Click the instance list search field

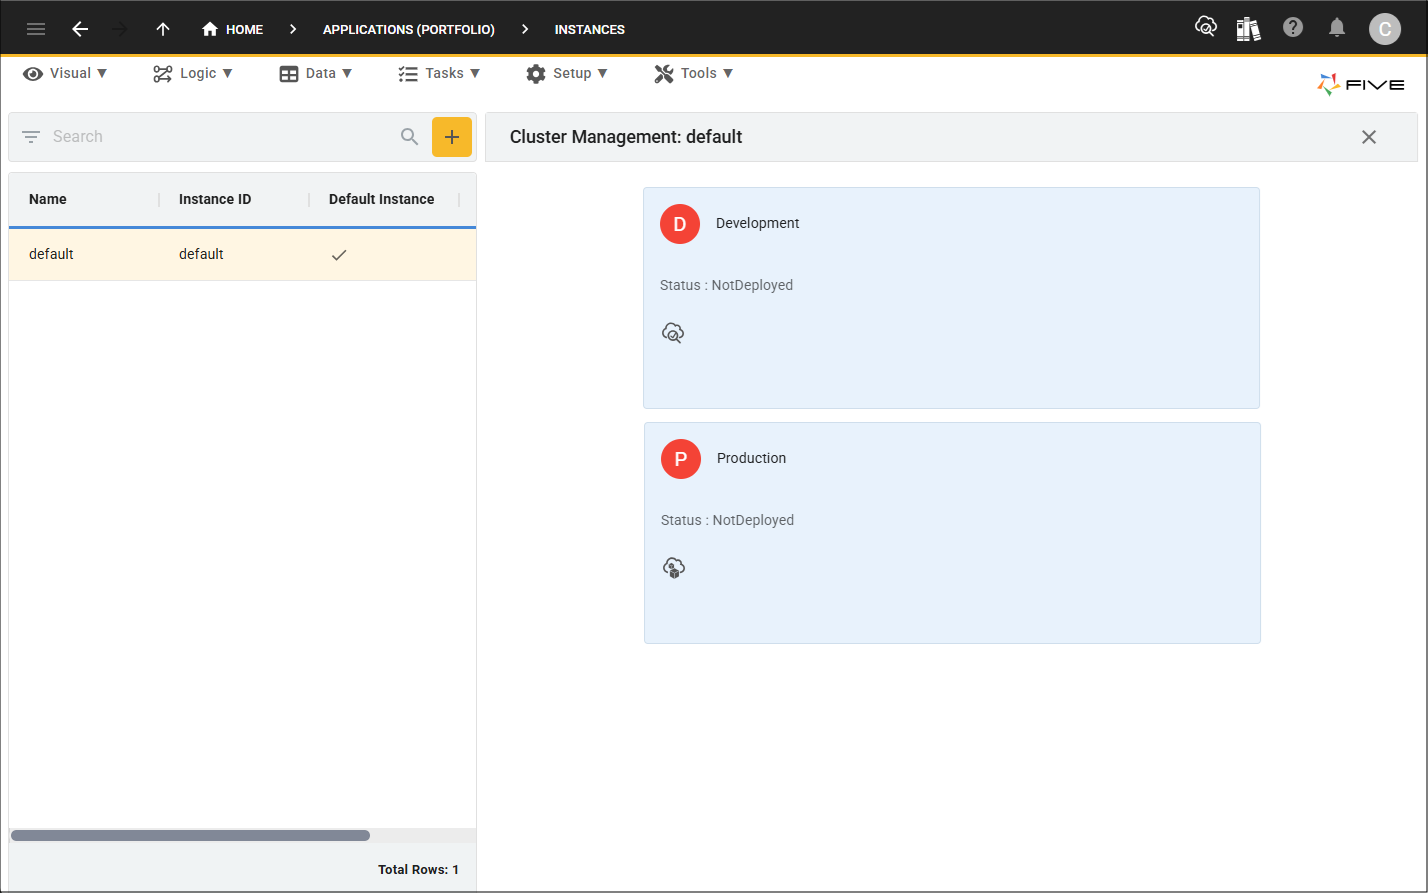[x=220, y=136]
